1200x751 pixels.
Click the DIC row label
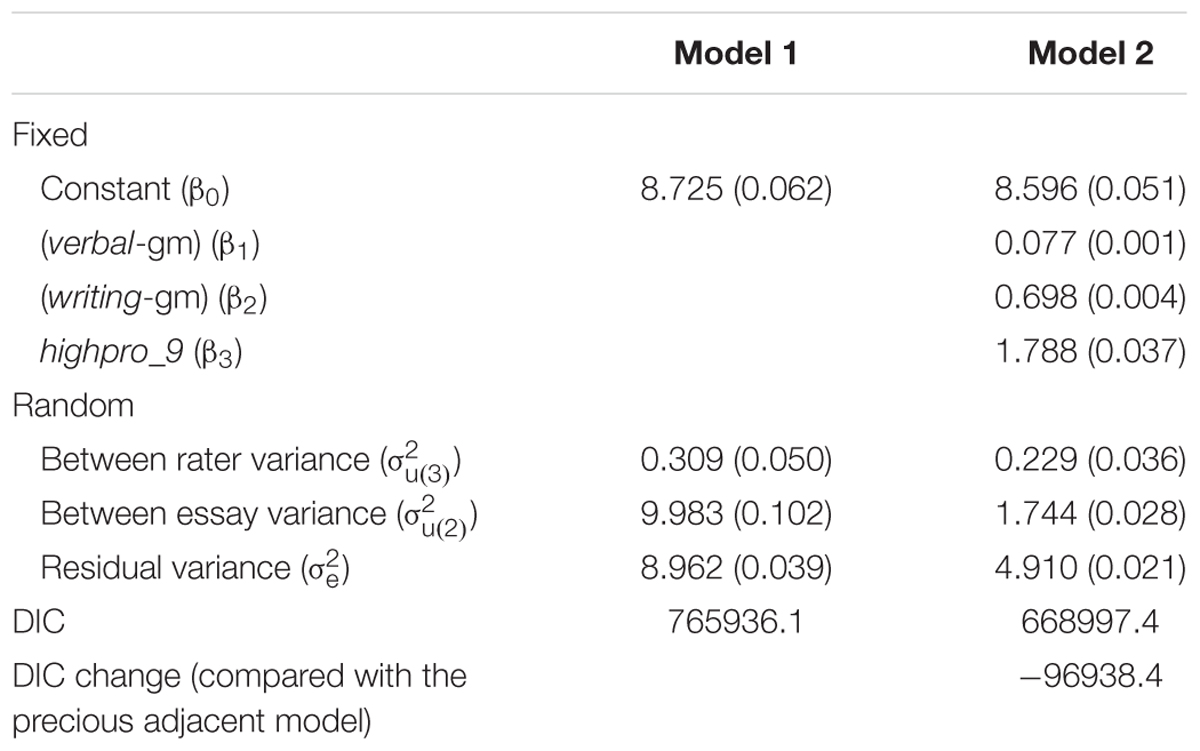coord(39,622)
